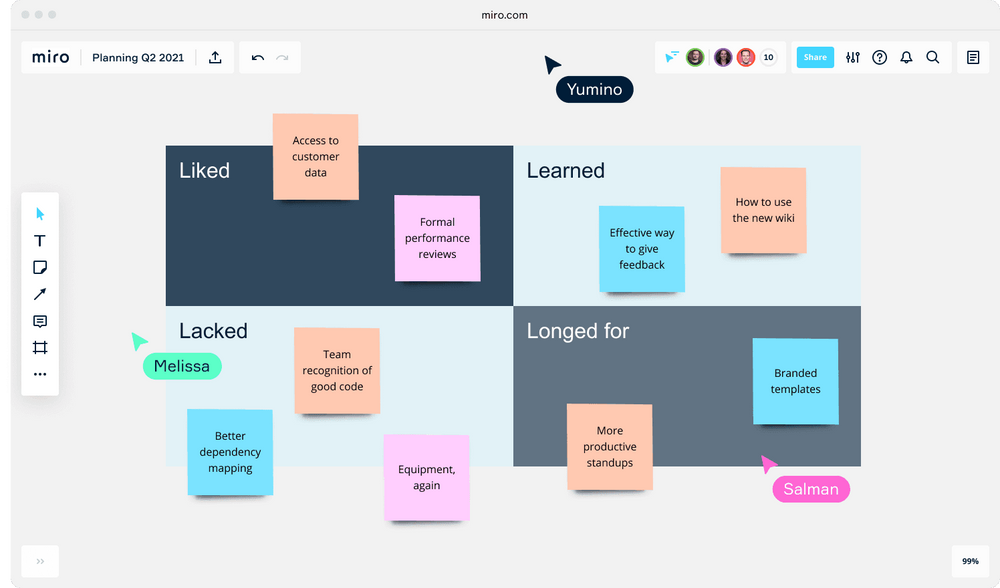Viewport: 1000px width, 588px height.
Task: Switch to the select cursor tool
Action: click(x=40, y=213)
